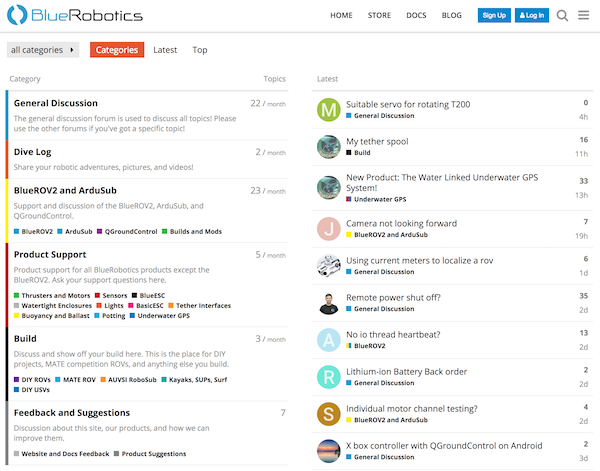Switch to the Latest tab

[x=165, y=50]
